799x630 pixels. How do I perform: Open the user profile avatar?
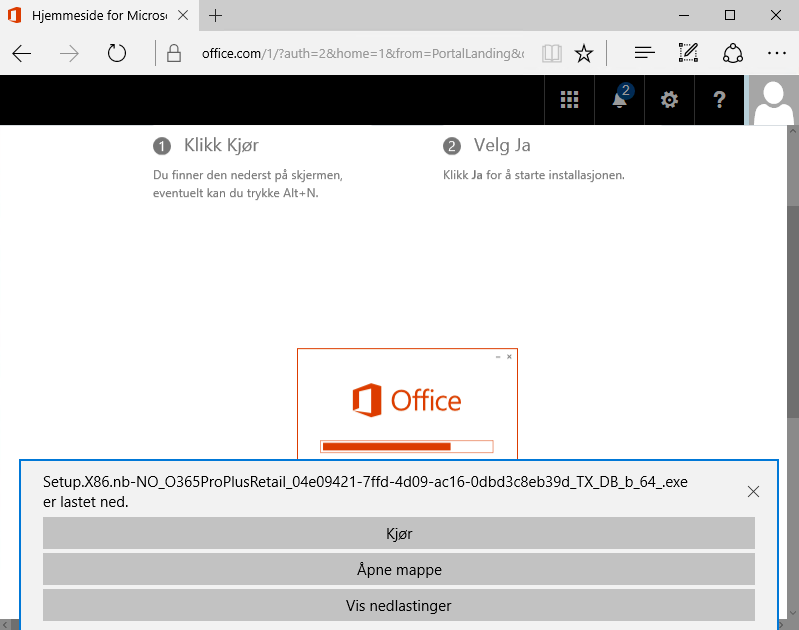tap(773, 101)
